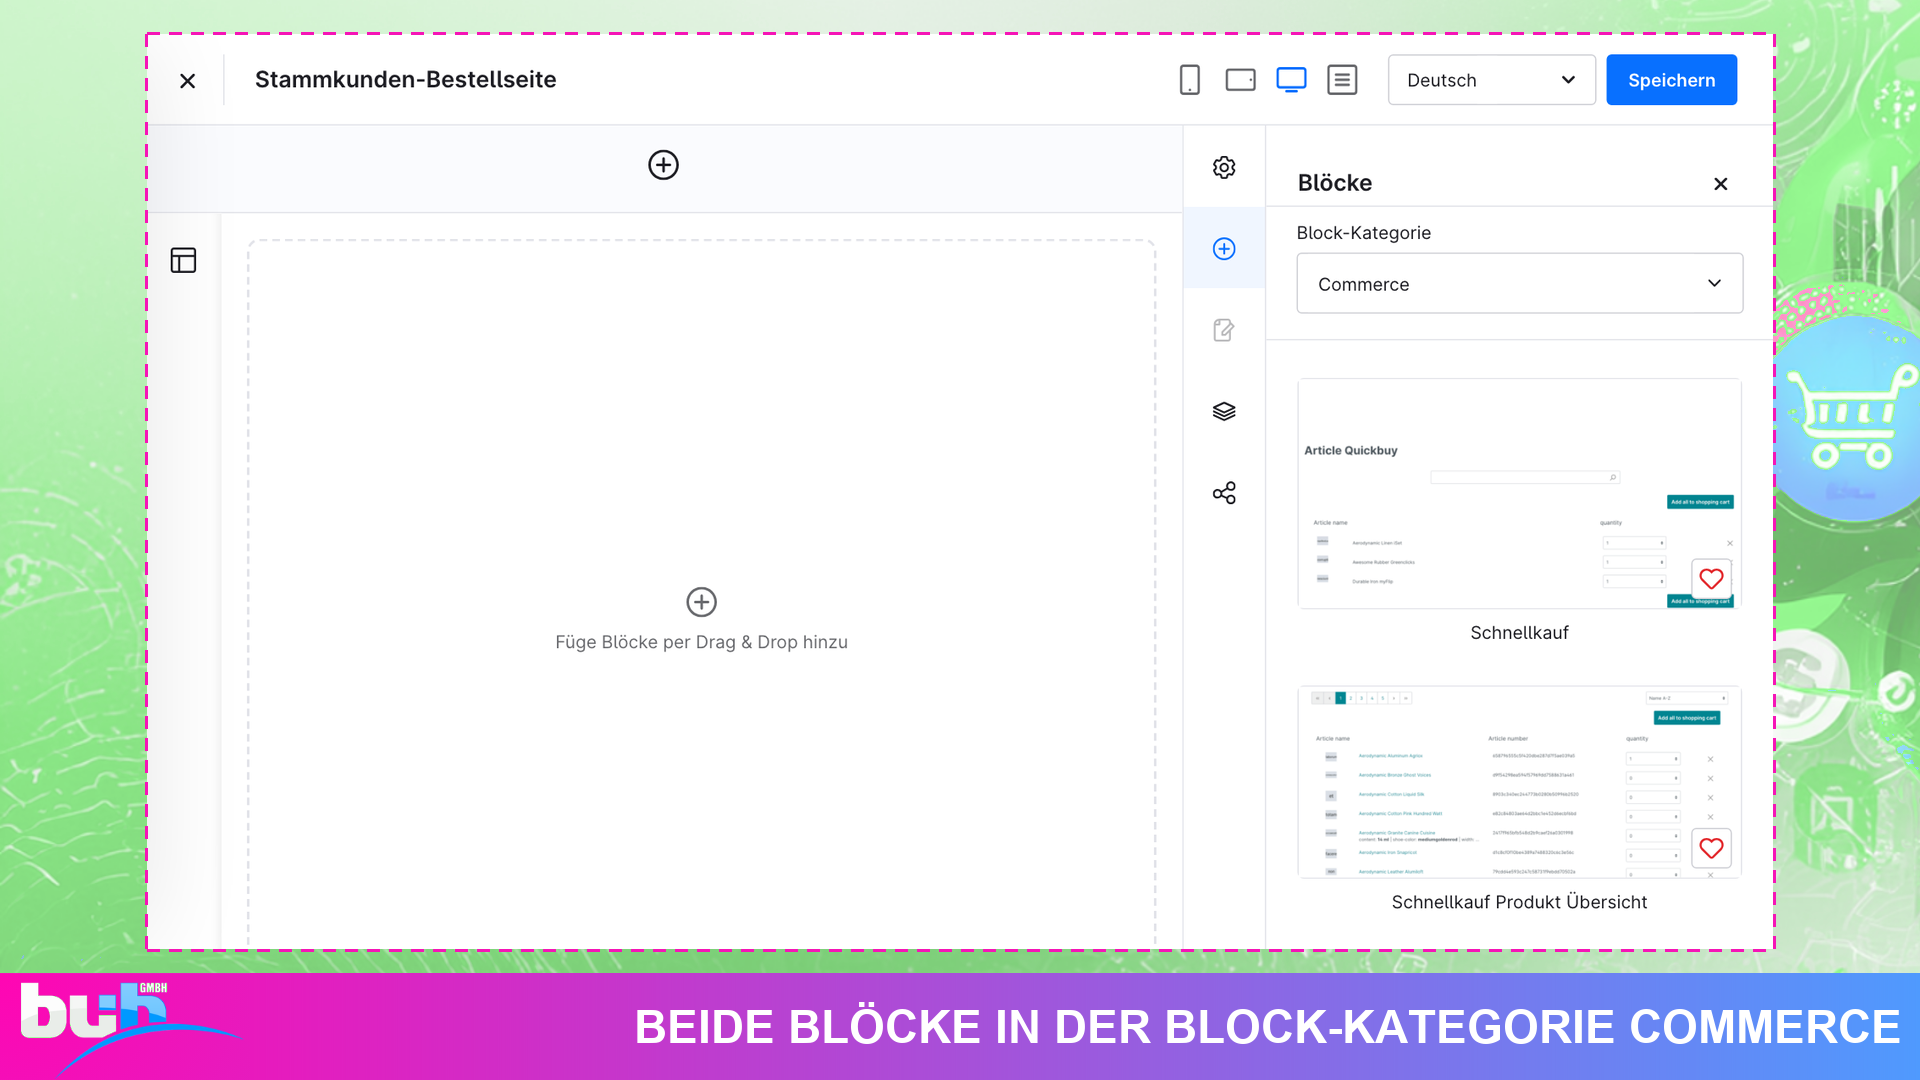Favorite the Schnellkauf block heart icon
The image size is (1920, 1080).
(1711, 579)
